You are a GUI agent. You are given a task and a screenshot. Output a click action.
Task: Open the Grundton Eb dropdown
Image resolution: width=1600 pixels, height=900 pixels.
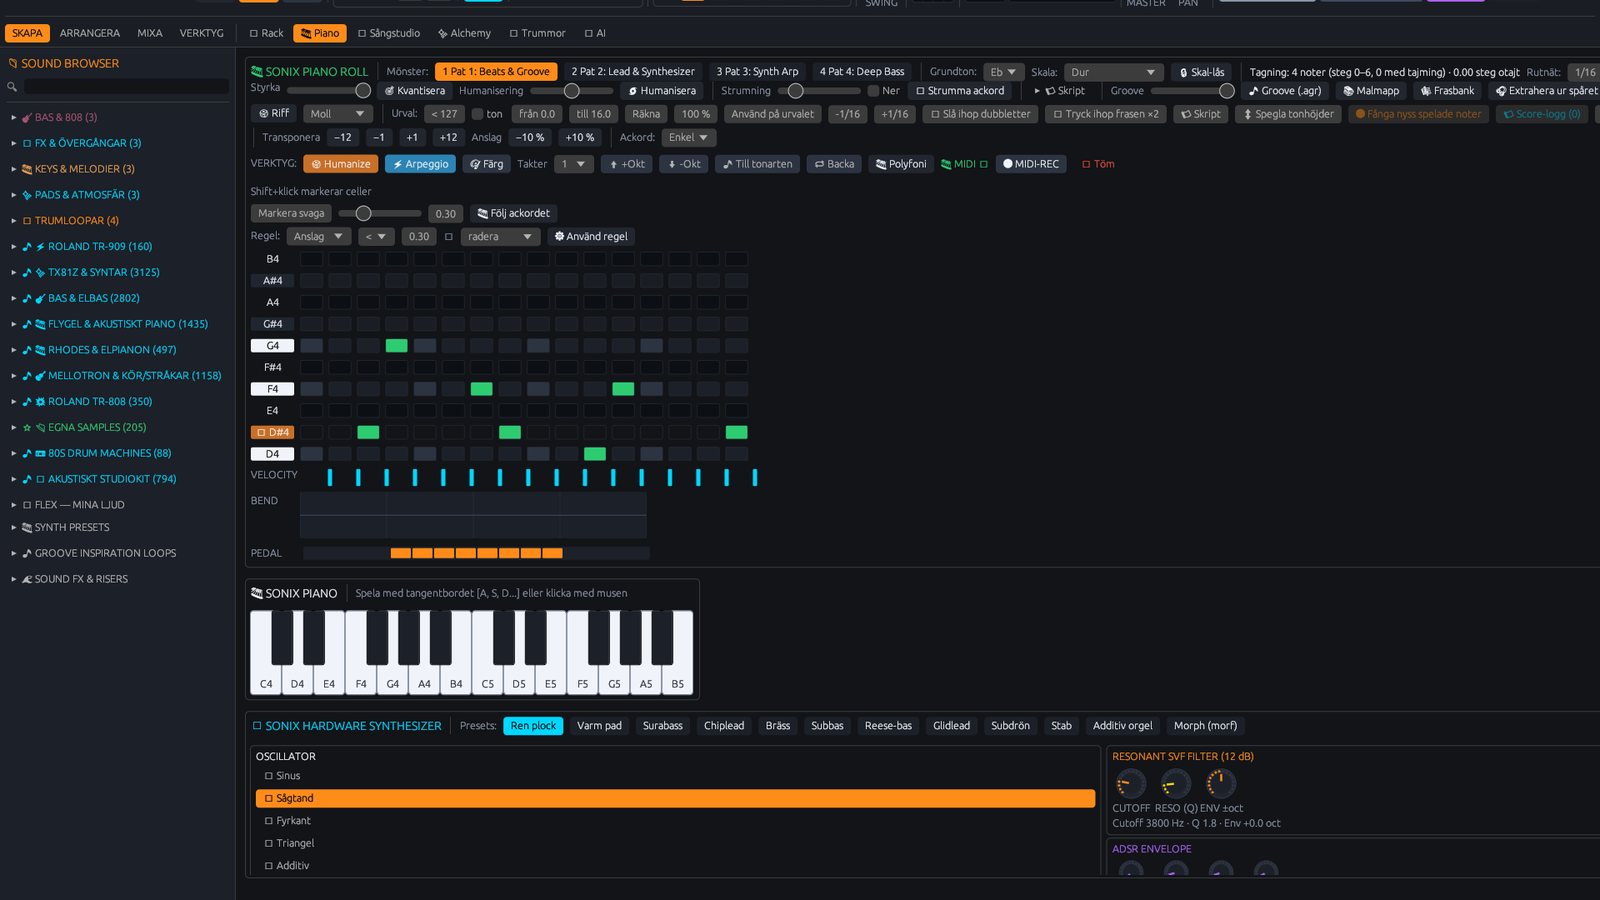point(1003,72)
